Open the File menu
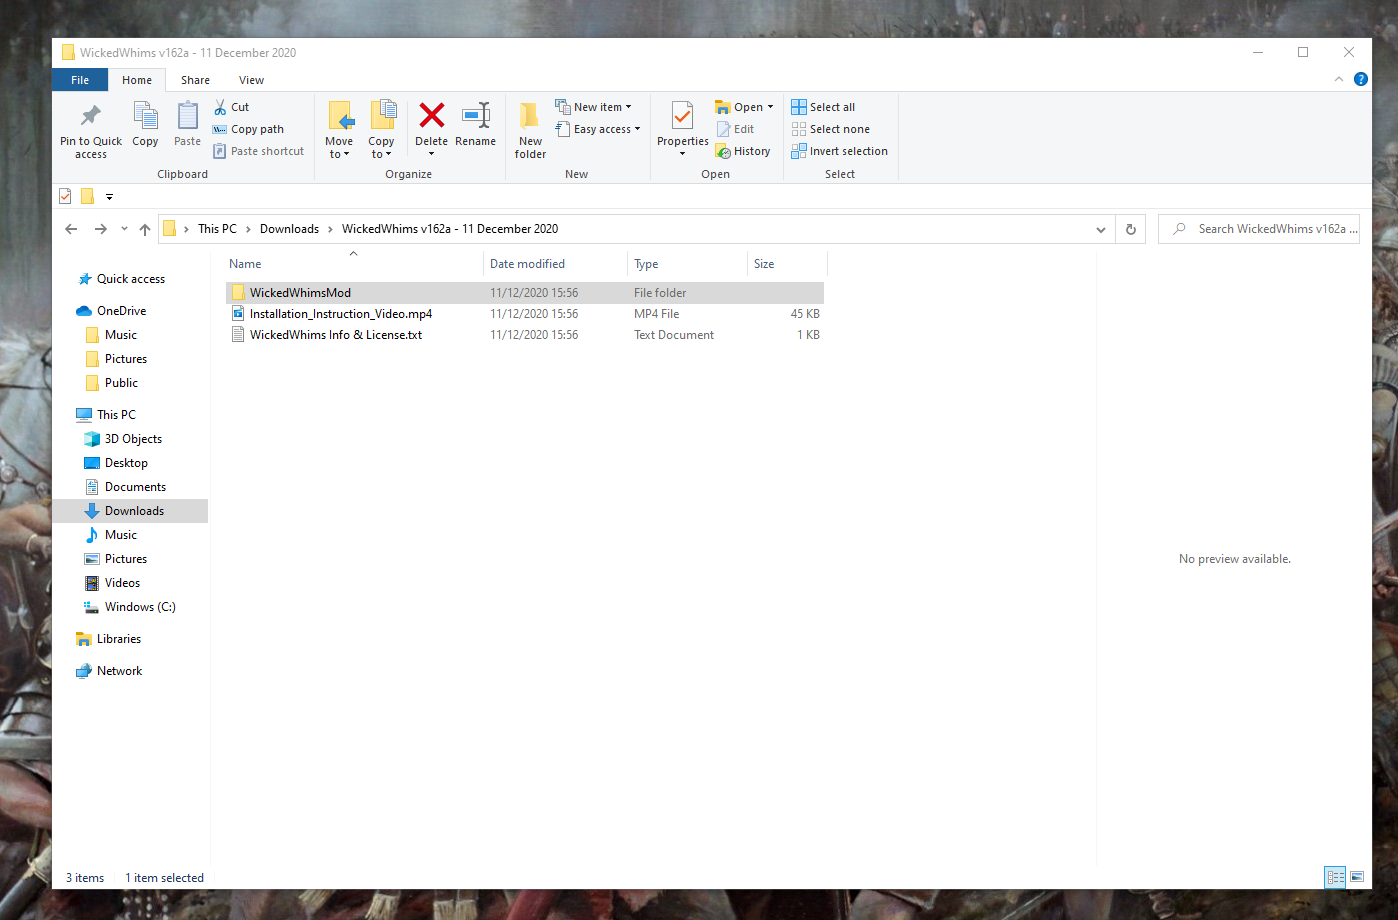 click(79, 79)
